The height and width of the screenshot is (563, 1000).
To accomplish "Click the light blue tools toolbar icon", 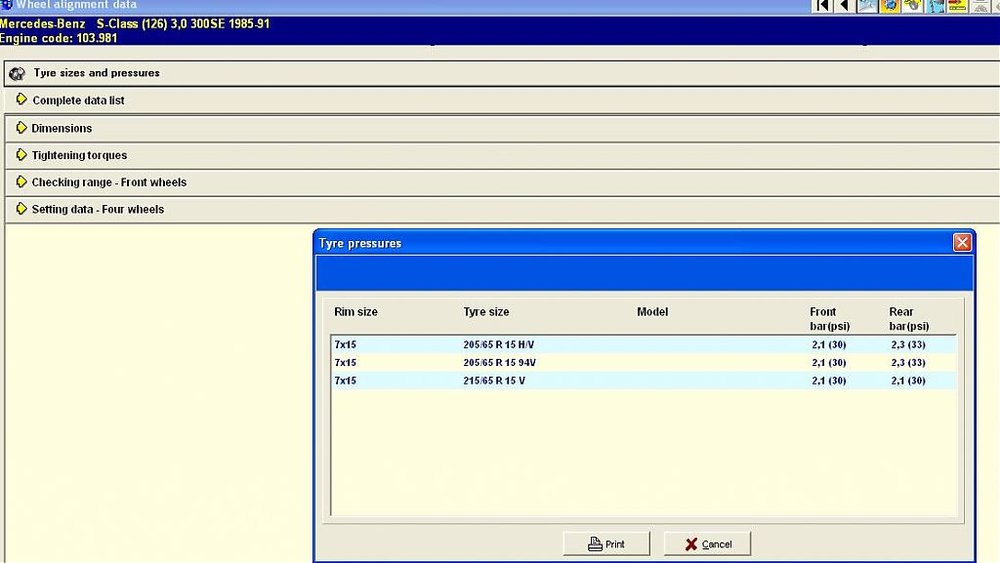I will 867,6.
